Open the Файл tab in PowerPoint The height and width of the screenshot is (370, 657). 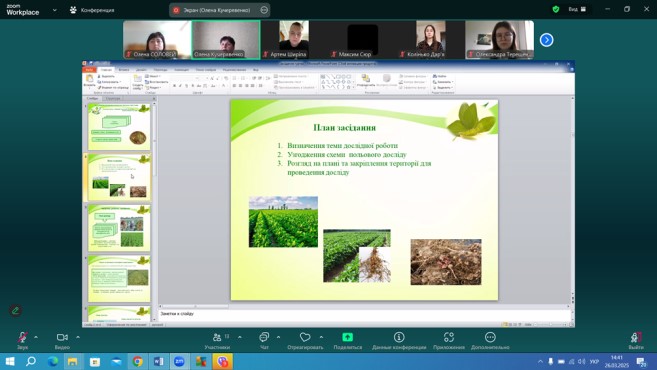click(89, 70)
